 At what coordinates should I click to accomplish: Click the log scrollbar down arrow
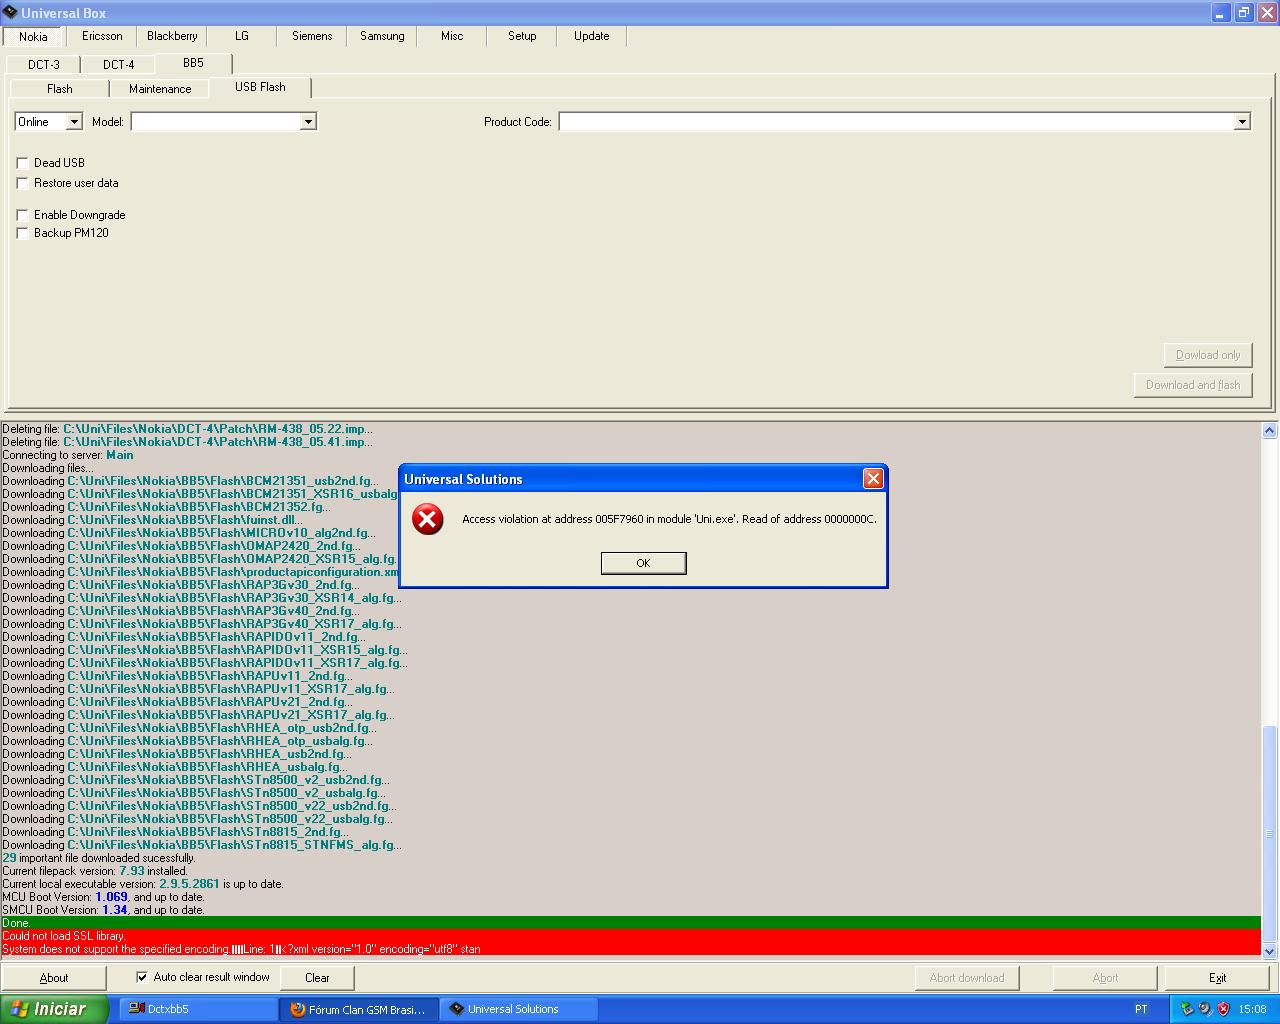coord(1269,951)
